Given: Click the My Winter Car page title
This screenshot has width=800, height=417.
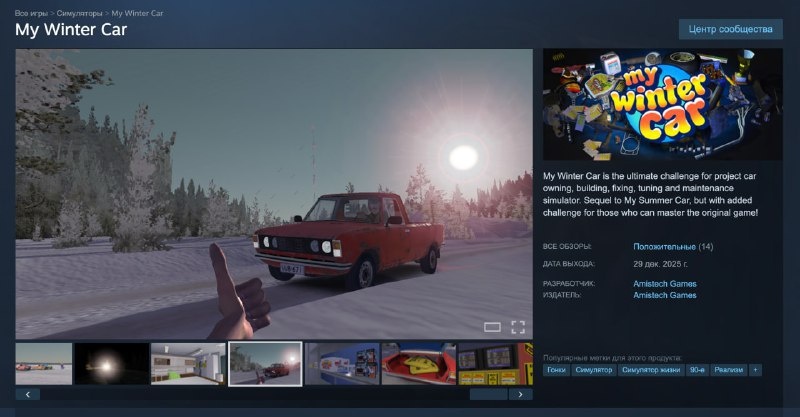Looking at the screenshot, I should coord(71,30).
